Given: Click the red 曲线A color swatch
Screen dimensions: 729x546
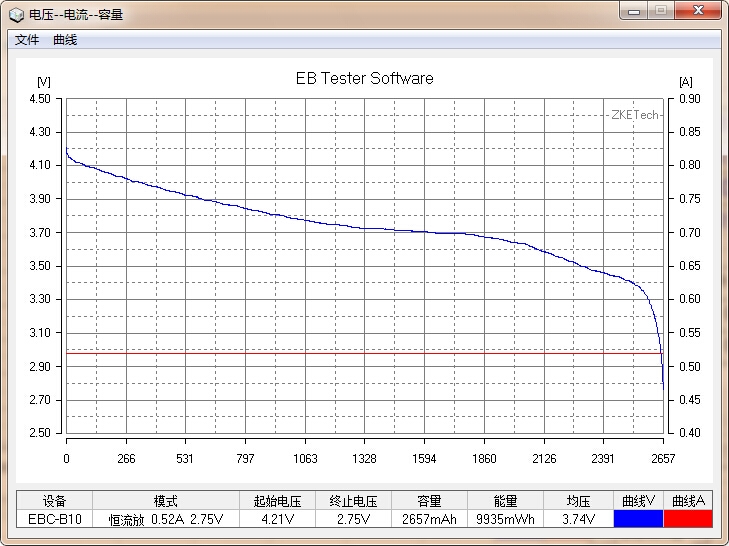Looking at the screenshot, I should pos(688,519).
